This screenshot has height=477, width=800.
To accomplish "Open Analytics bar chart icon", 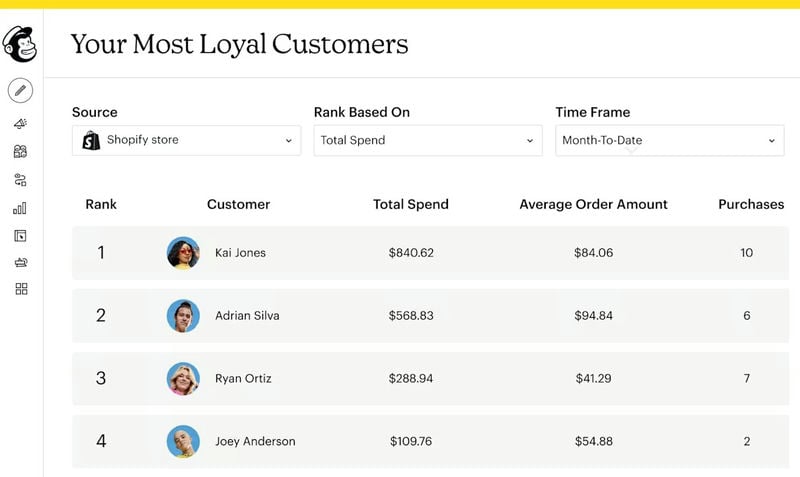I will tap(20, 208).
